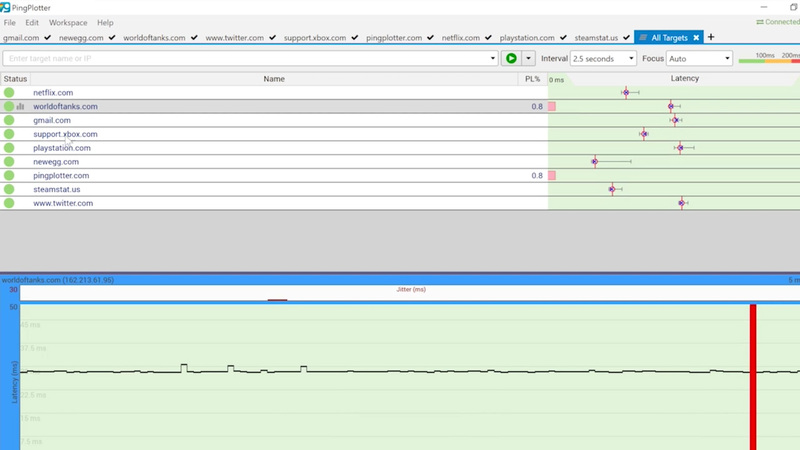This screenshot has height=450, width=800.
Task: Open the Edit menu
Action: point(32,22)
